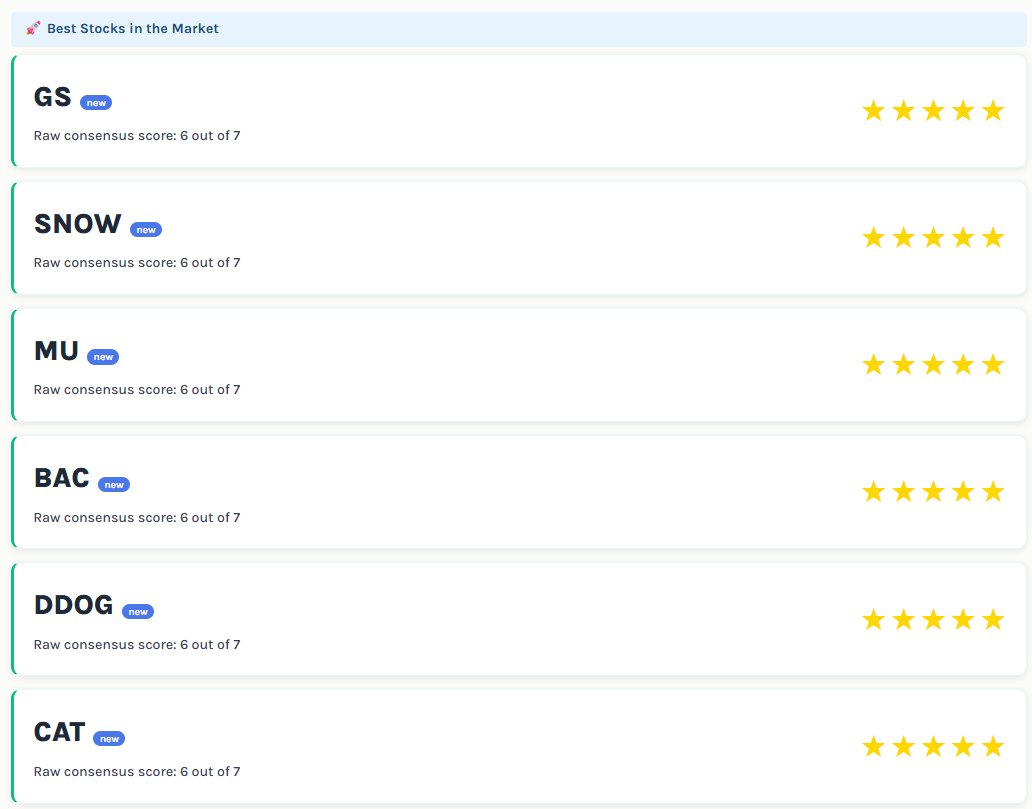Open the SNOW stock ticker

pos(78,224)
